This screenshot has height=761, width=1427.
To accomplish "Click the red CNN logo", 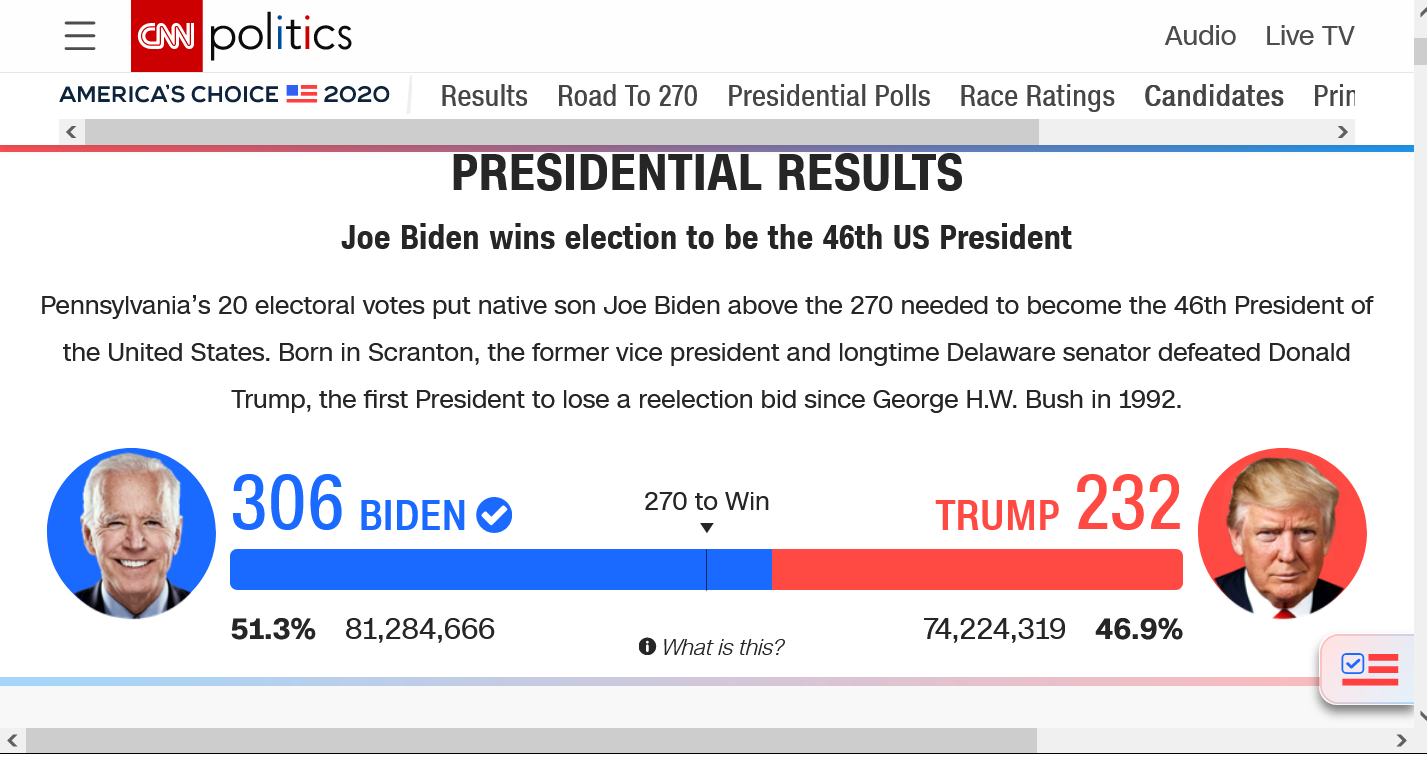I will coord(167,36).
